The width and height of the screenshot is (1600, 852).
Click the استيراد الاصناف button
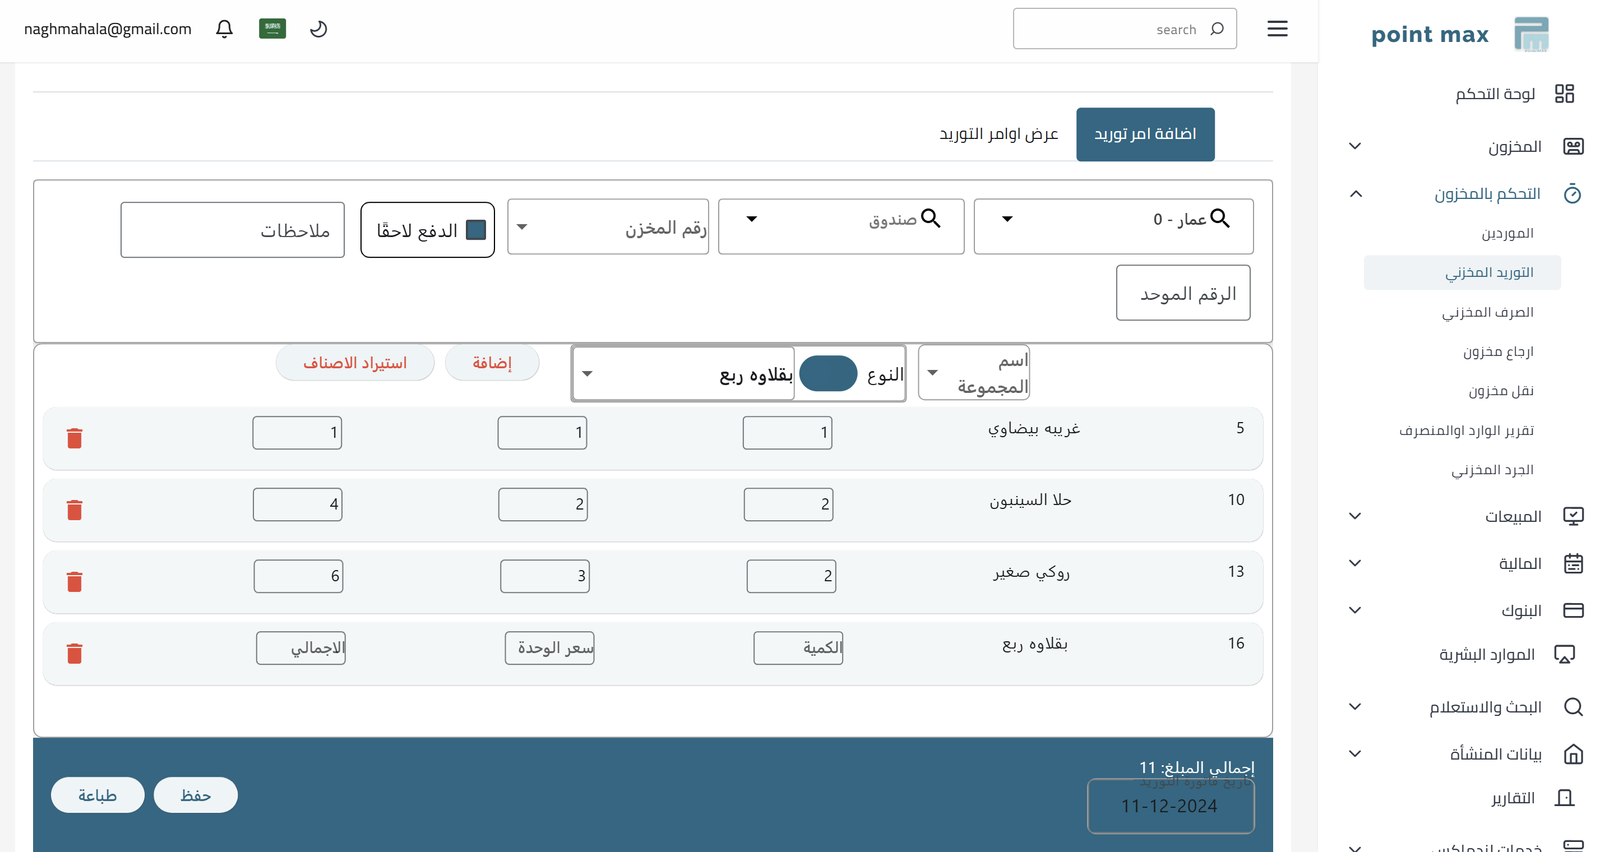355,363
